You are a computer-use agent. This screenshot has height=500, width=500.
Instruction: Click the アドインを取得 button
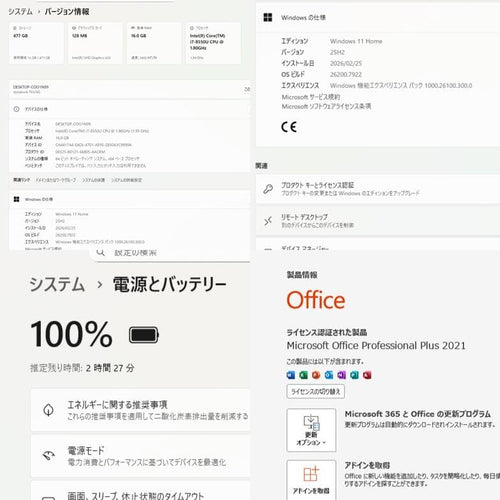pyautogui.click(x=311, y=480)
